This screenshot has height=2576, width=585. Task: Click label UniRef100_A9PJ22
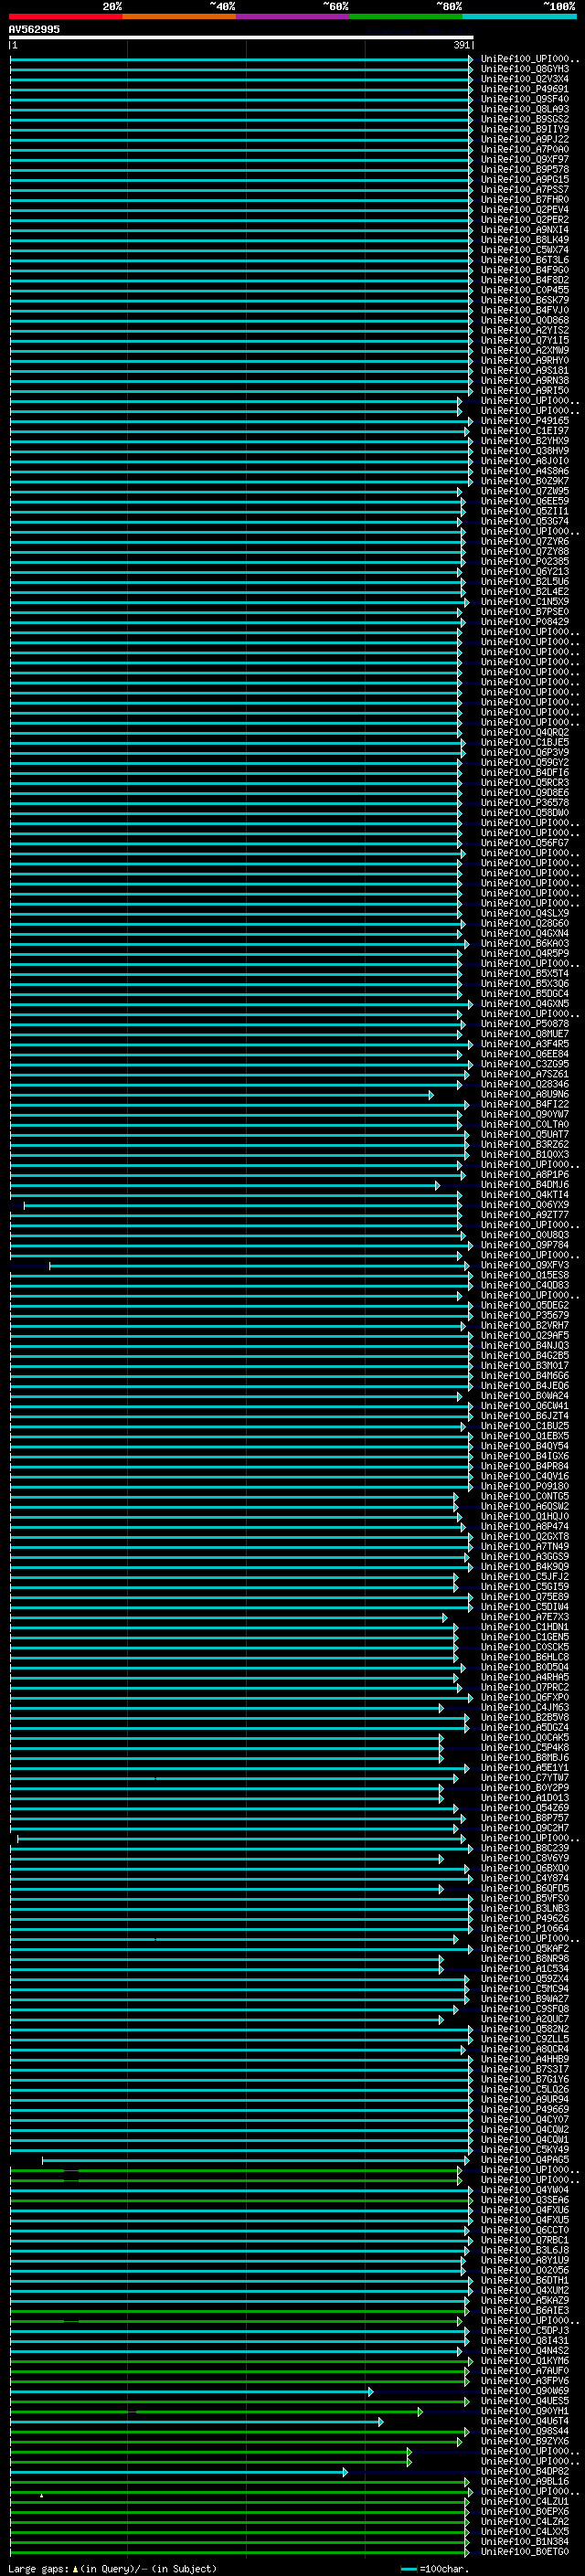[x=525, y=139]
